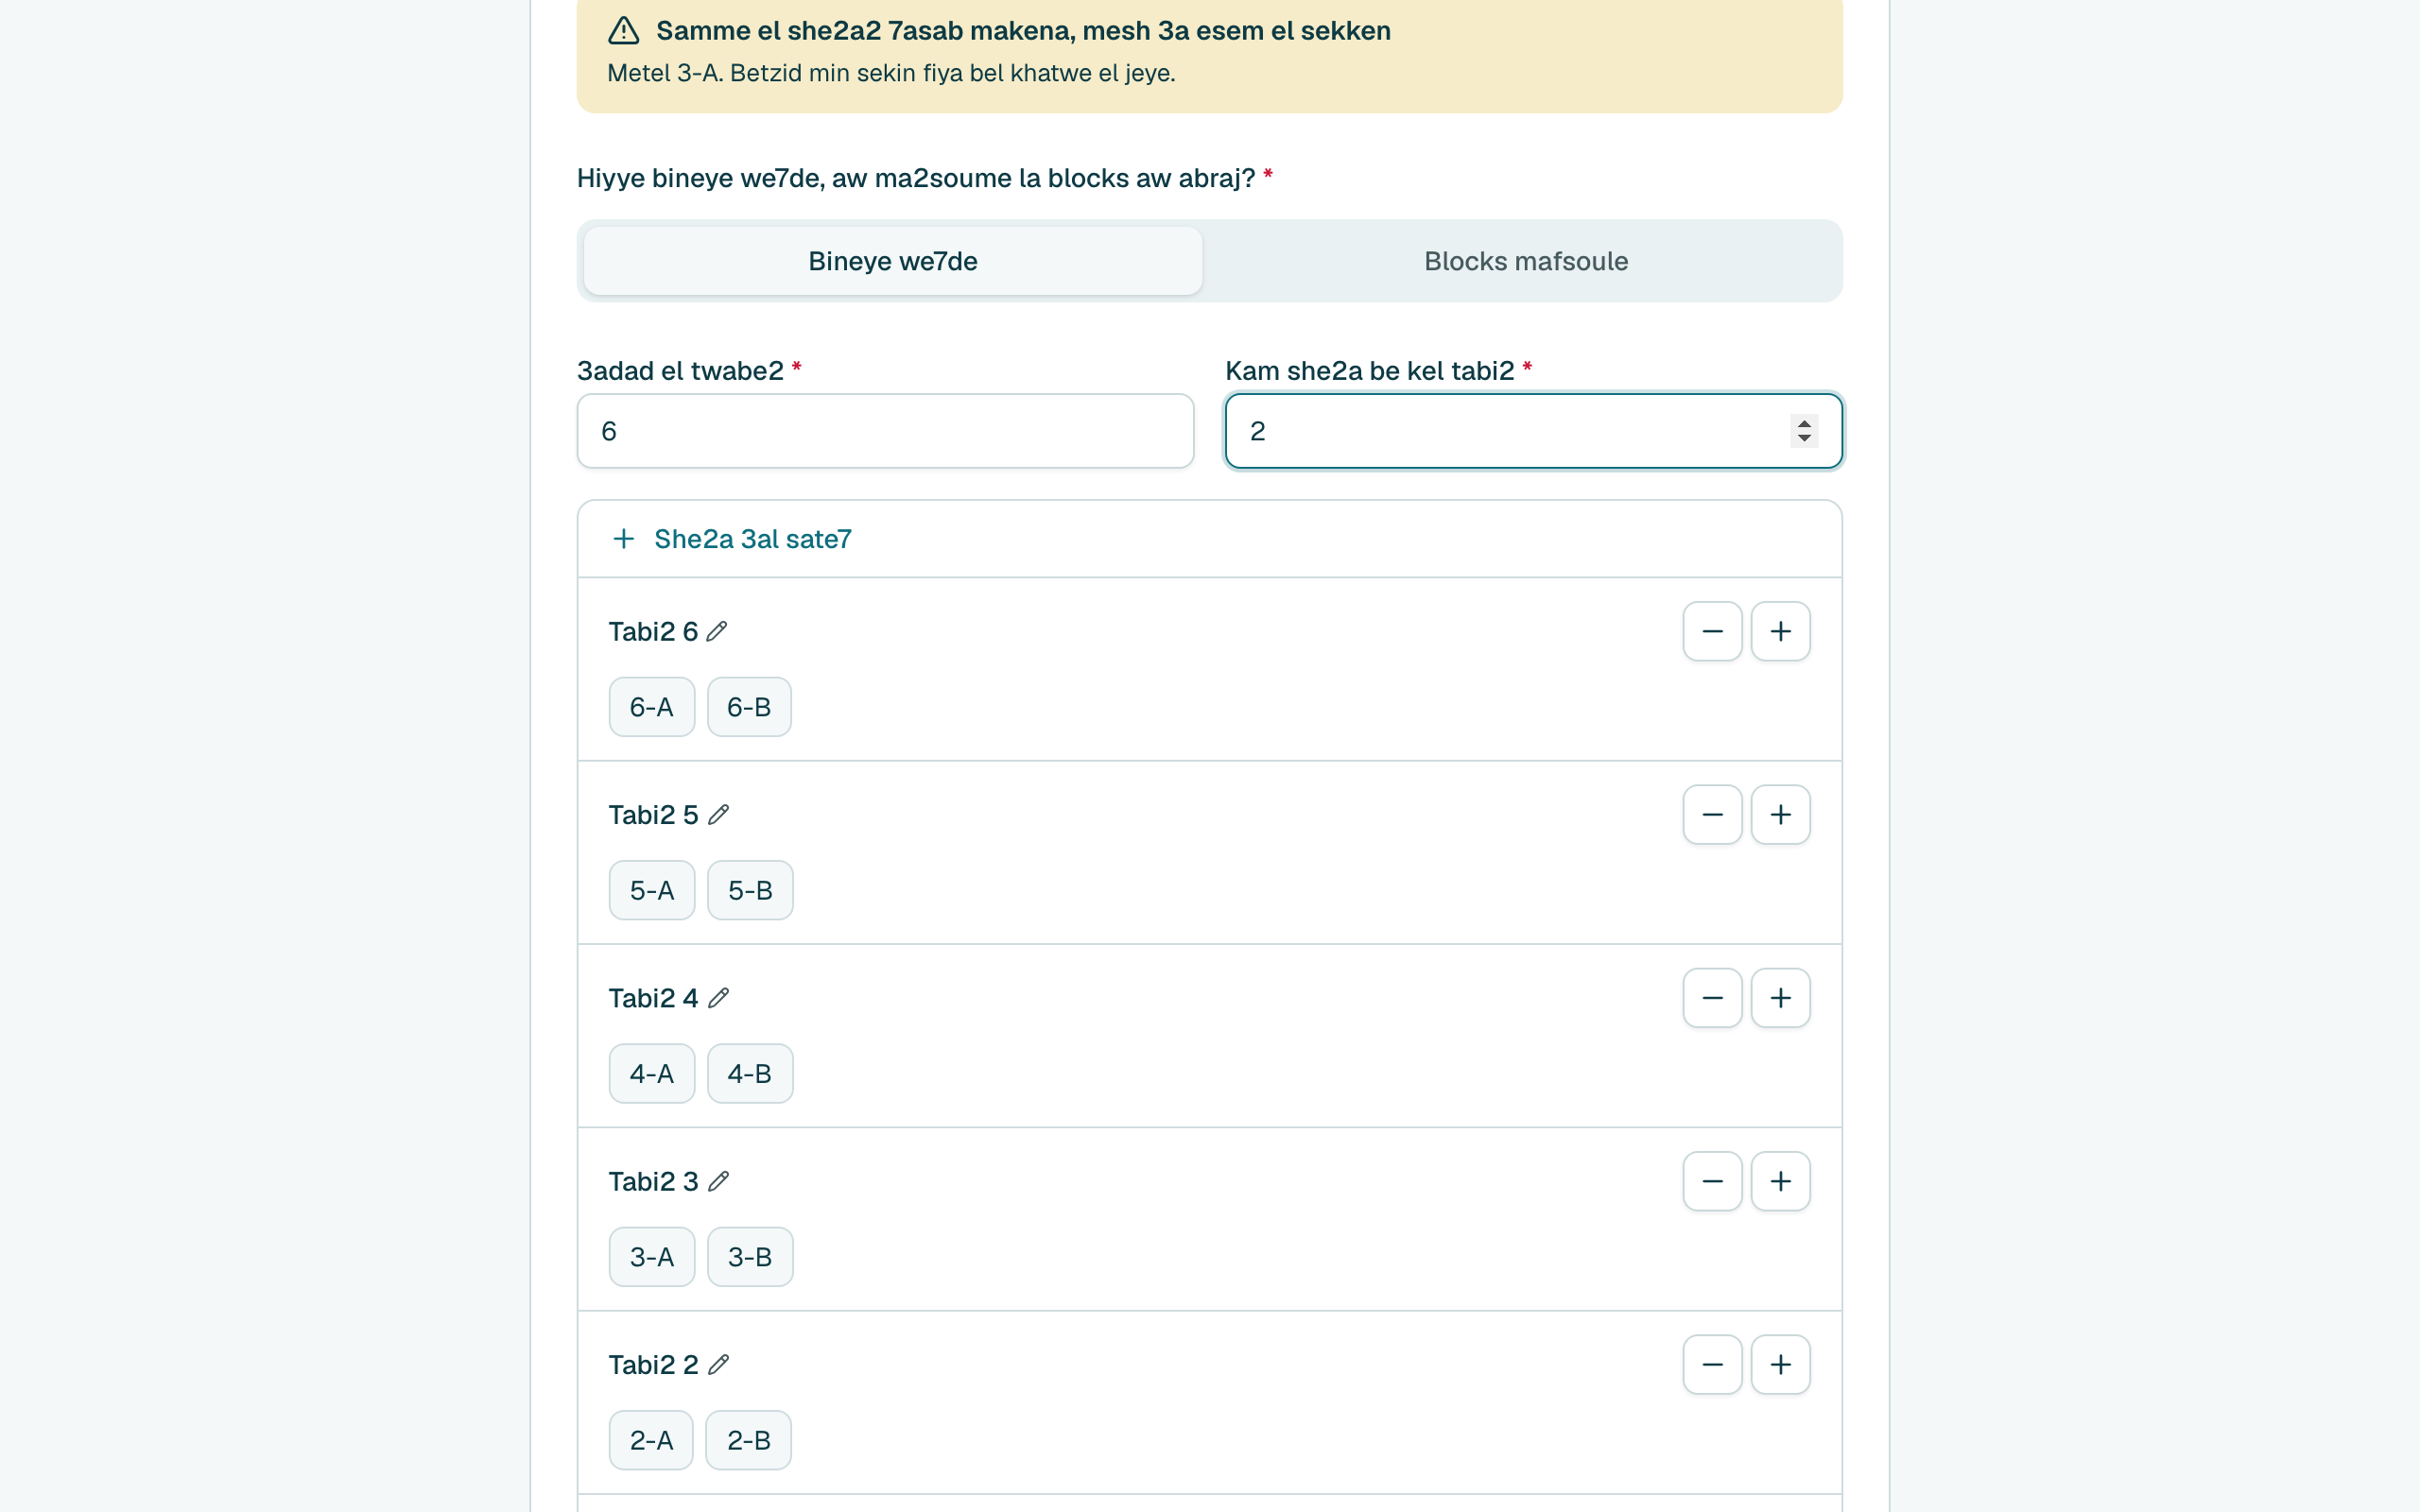Focus the Kam she2a be kel tabi2 field

point(1533,431)
